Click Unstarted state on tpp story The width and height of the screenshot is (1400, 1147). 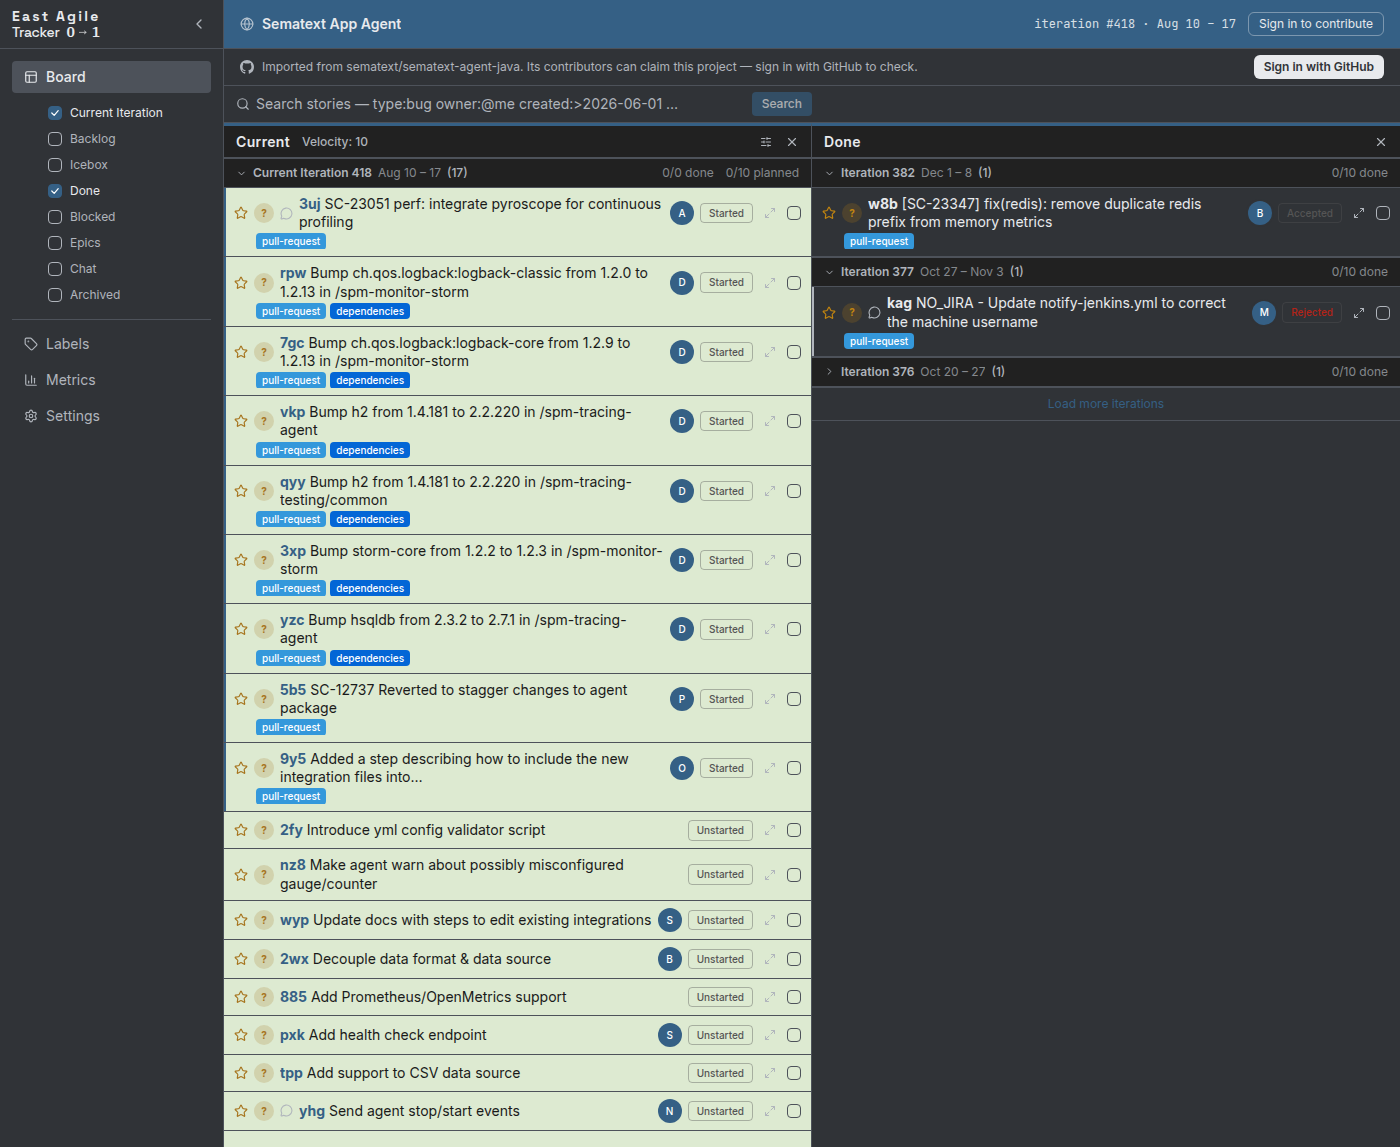pos(720,1073)
